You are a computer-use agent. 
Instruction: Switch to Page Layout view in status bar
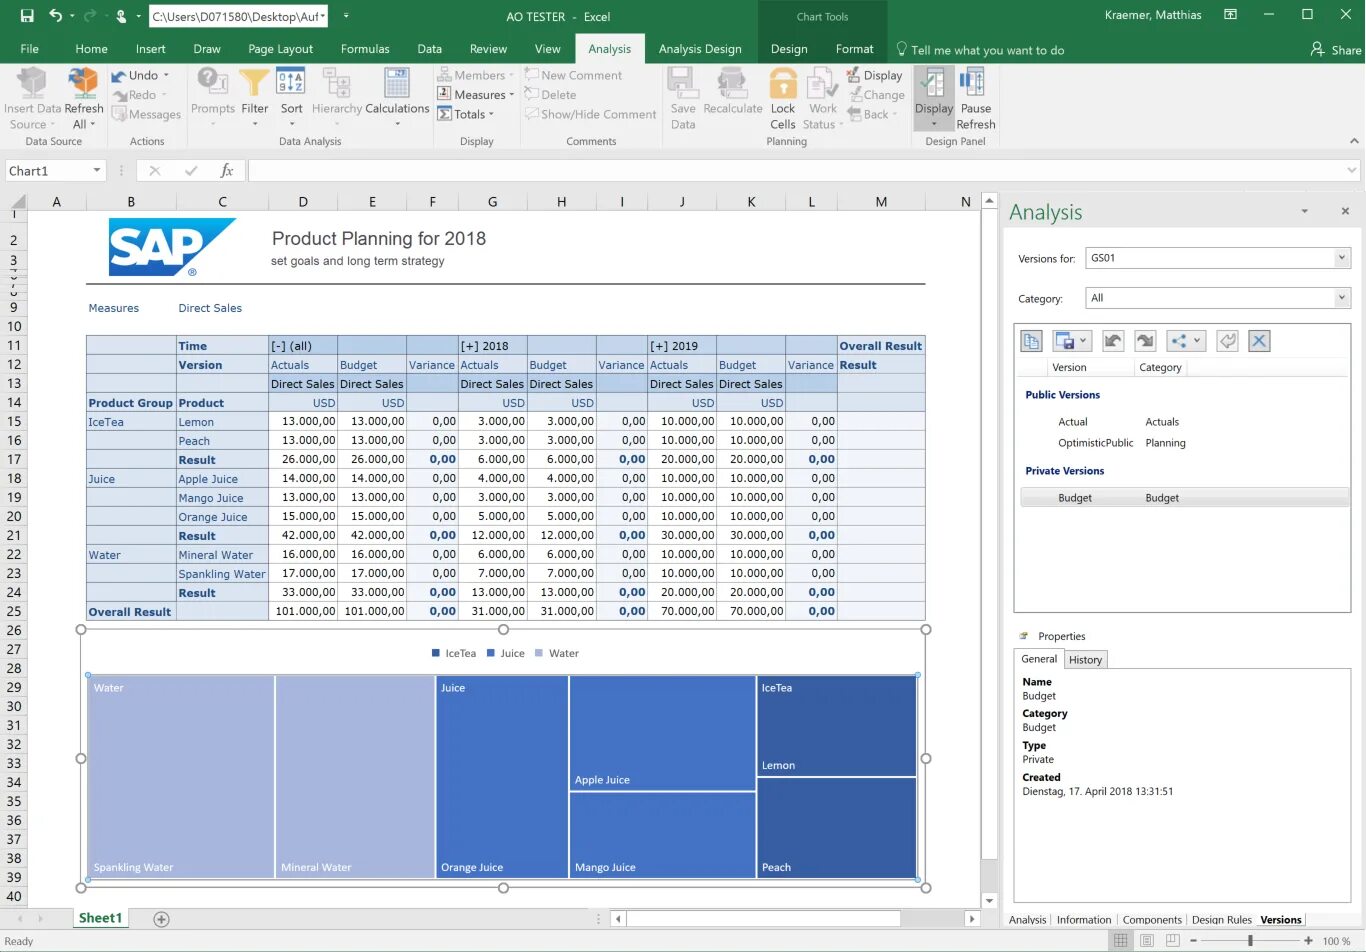[x=1147, y=941]
